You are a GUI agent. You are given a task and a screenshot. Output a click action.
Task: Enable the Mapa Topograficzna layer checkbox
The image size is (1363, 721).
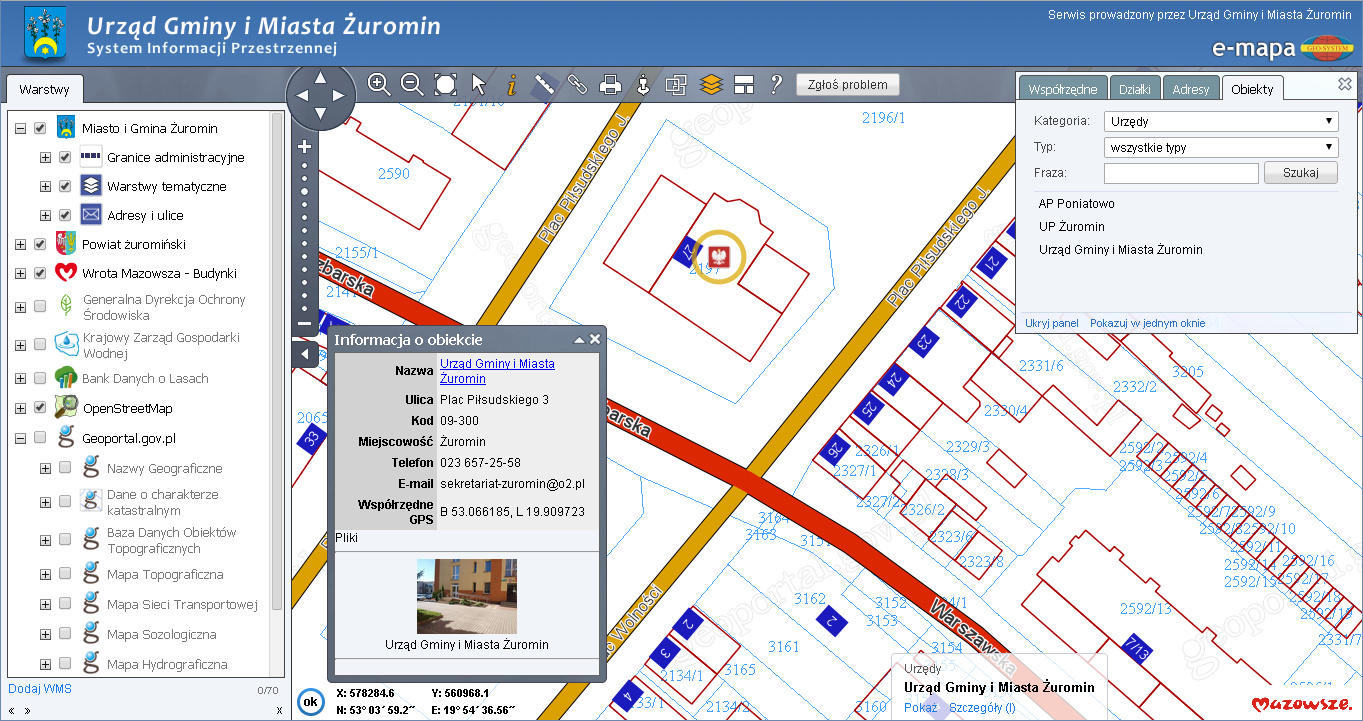pos(65,574)
